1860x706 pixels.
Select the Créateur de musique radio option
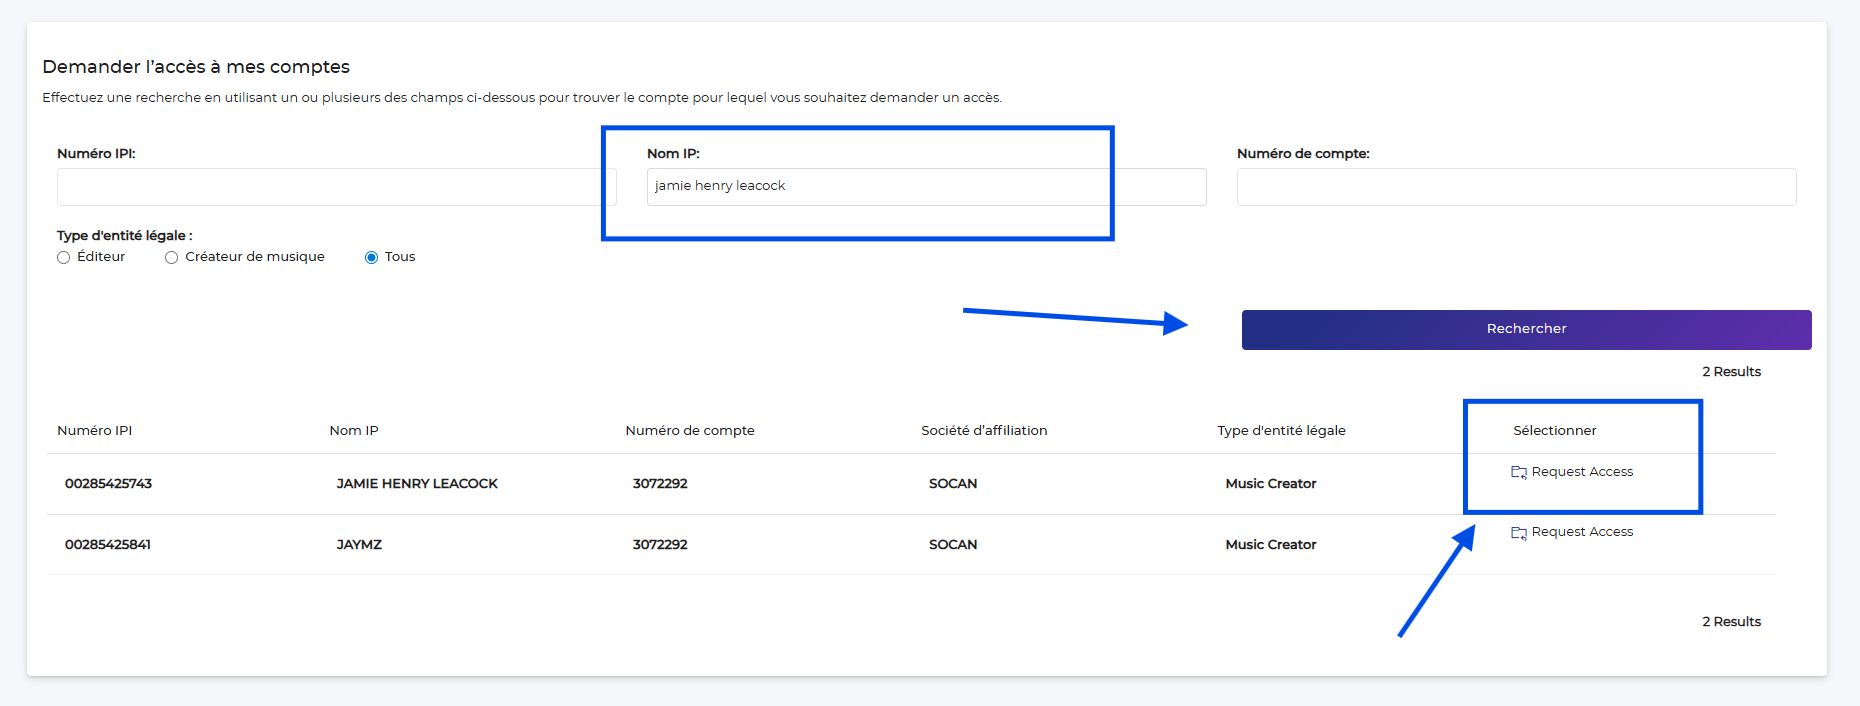172,258
